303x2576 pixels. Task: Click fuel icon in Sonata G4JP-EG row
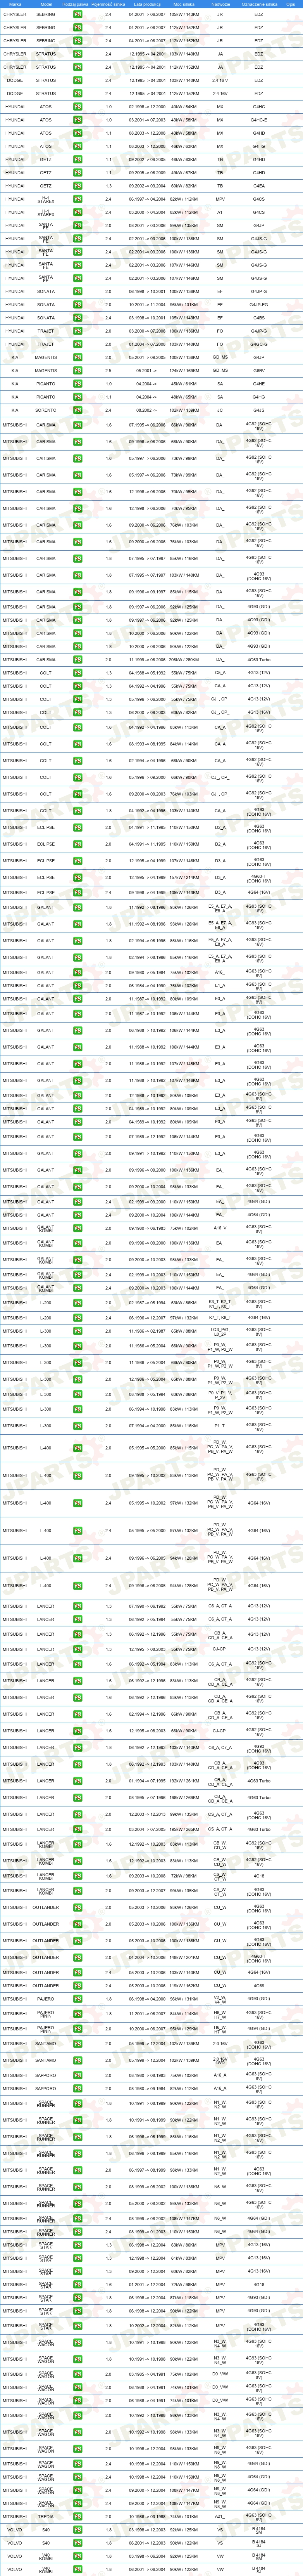tap(77, 304)
